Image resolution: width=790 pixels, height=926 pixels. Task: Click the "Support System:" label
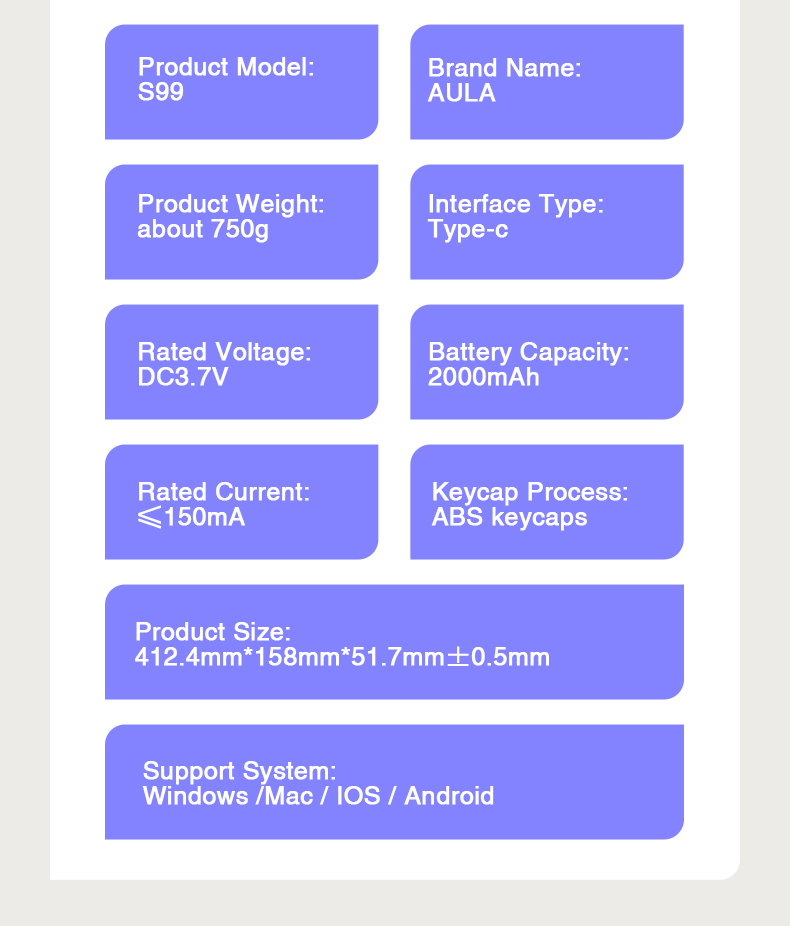coord(240,771)
